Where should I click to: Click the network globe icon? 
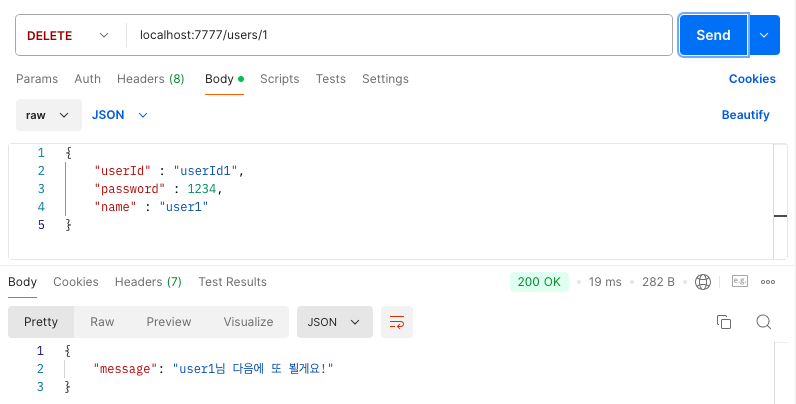(703, 282)
